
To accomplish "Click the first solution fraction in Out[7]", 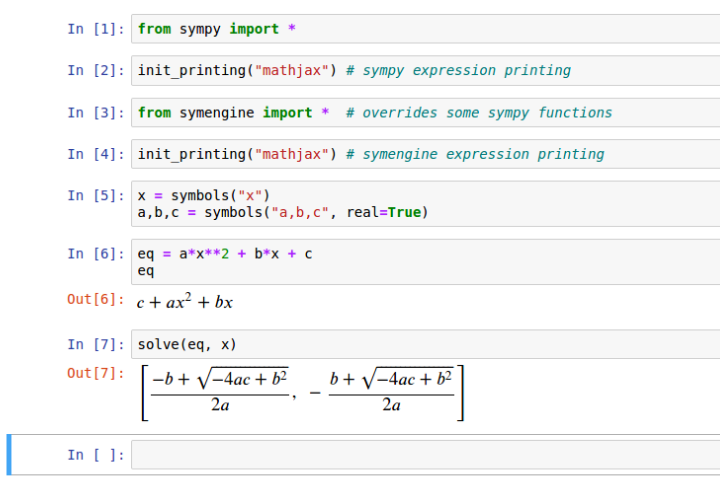I will click(x=220, y=392).
